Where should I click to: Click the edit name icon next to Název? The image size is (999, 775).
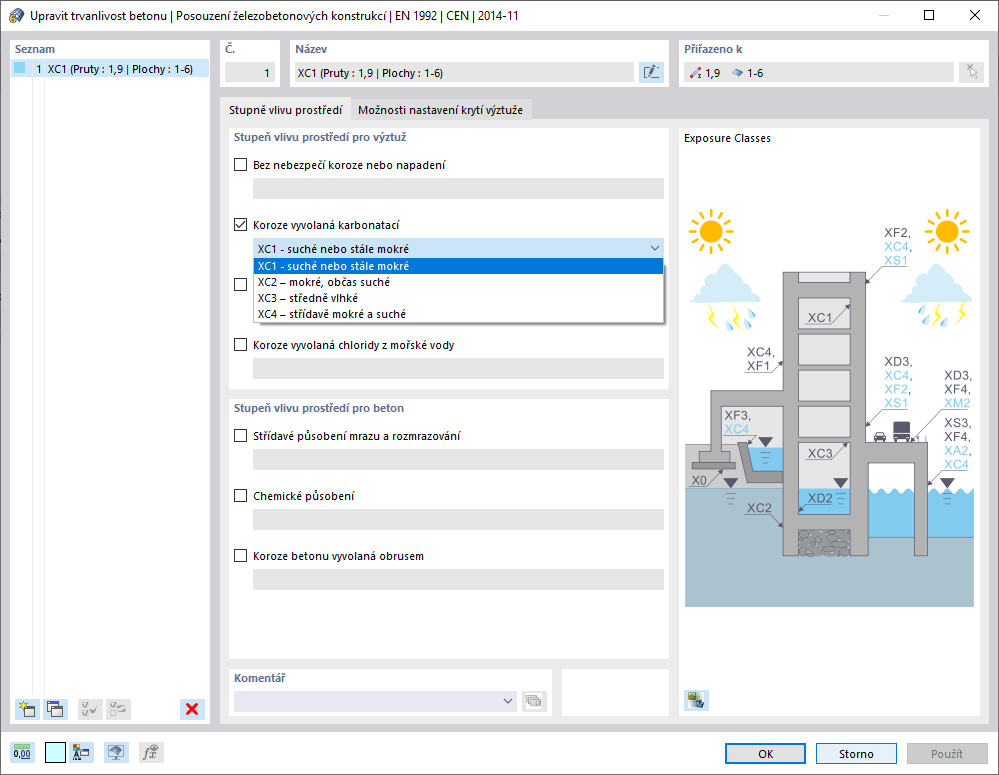pyautogui.click(x=651, y=73)
